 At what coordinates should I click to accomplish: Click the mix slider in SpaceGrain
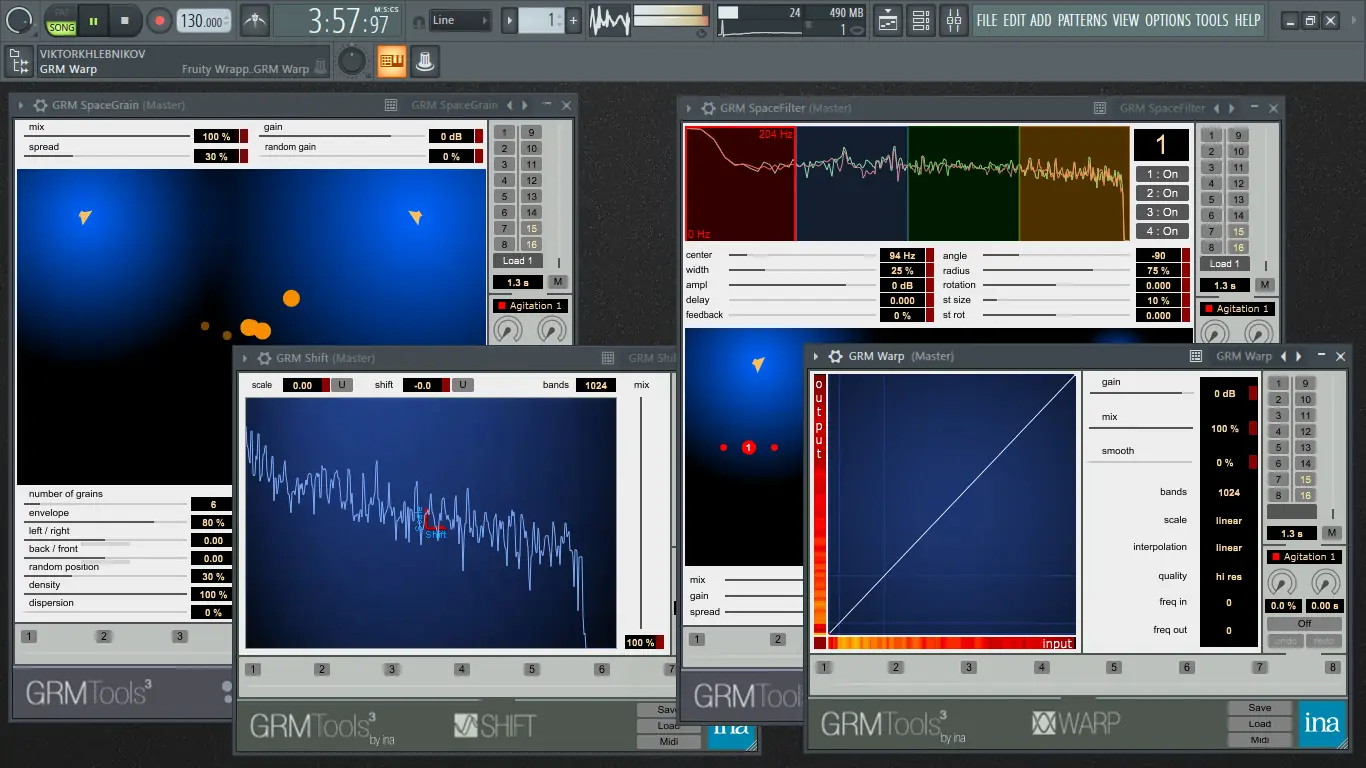108,136
